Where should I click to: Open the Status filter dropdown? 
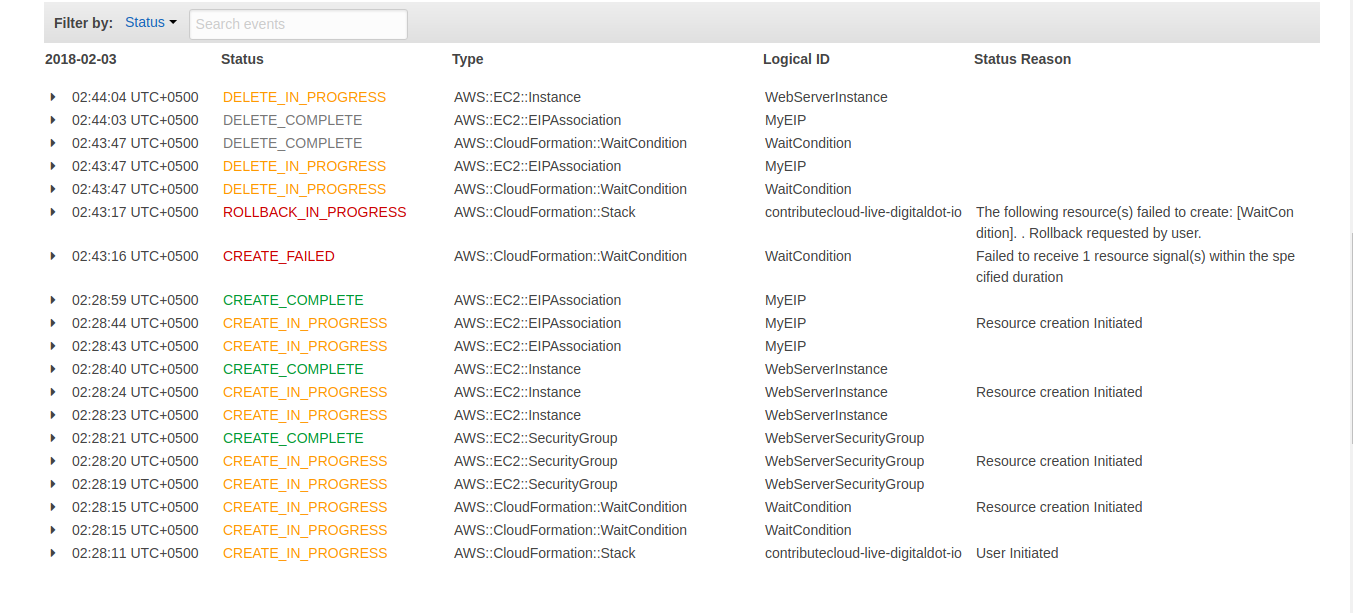point(150,22)
